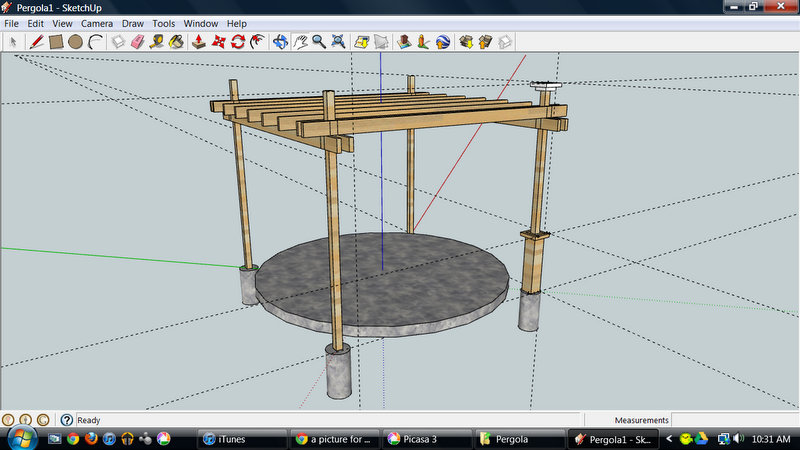Select the Rotate tool
Screen dimensions: 800x450
coord(238,42)
